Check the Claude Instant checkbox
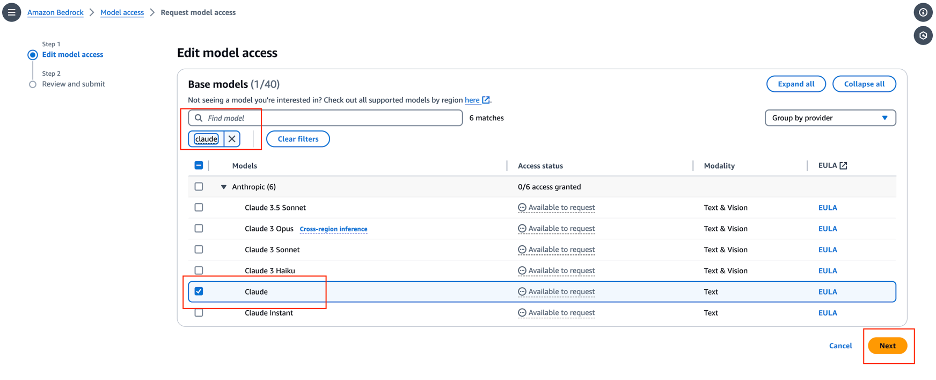The image size is (936, 380). pyautogui.click(x=199, y=313)
